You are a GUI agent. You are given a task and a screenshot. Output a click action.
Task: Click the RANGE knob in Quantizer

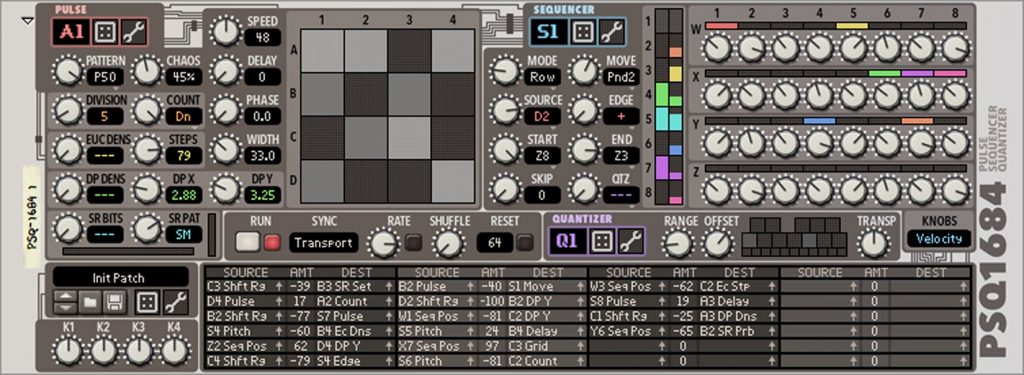point(679,244)
